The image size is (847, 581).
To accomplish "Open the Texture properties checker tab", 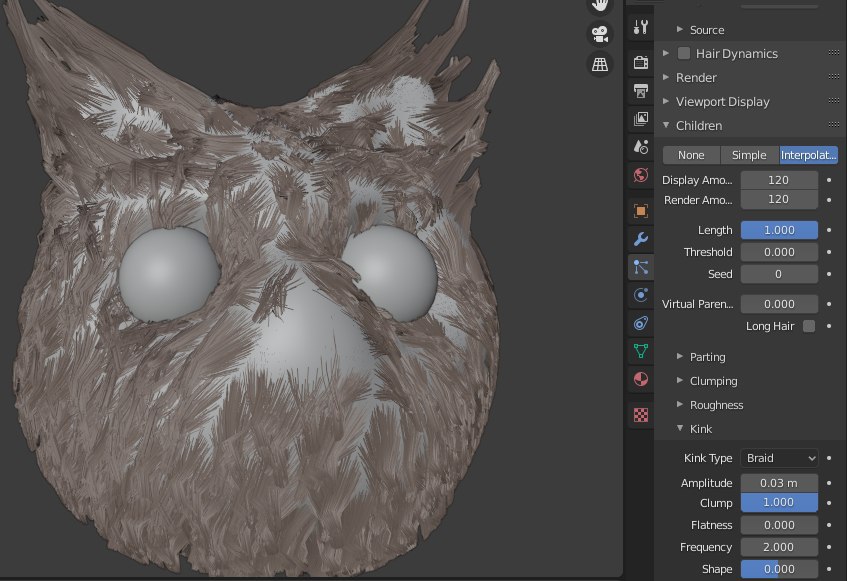I will (x=641, y=414).
